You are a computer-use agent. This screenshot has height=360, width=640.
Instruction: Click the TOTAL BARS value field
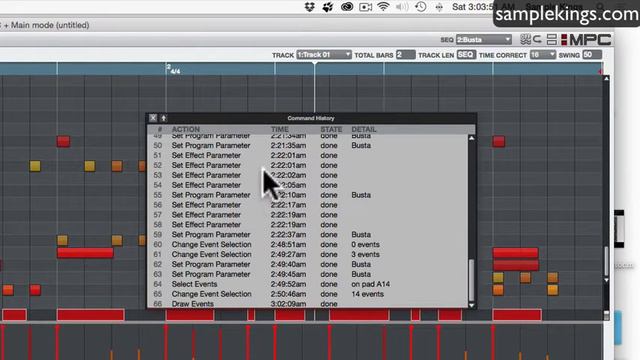[405, 55]
